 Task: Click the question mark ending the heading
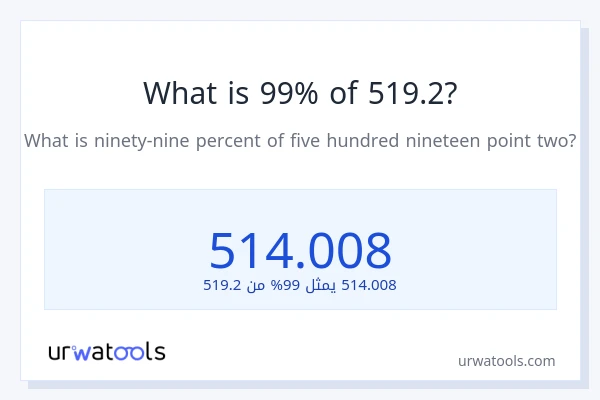[x=452, y=93]
